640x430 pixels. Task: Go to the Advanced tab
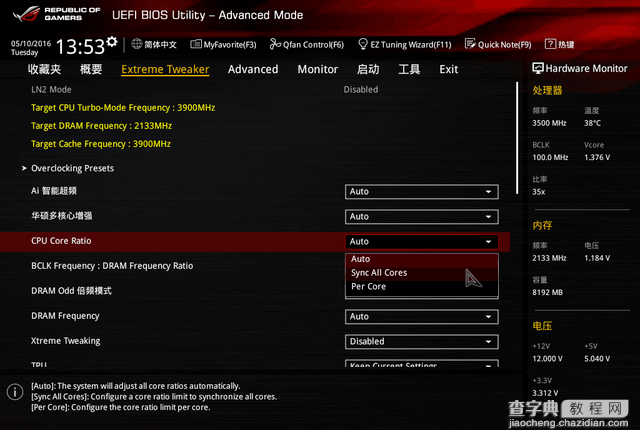(x=253, y=69)
